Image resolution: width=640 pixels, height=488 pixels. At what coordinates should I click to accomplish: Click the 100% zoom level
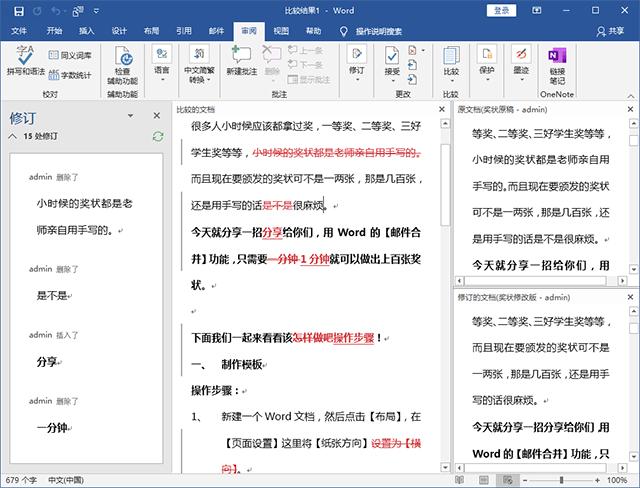coord(617,480)
